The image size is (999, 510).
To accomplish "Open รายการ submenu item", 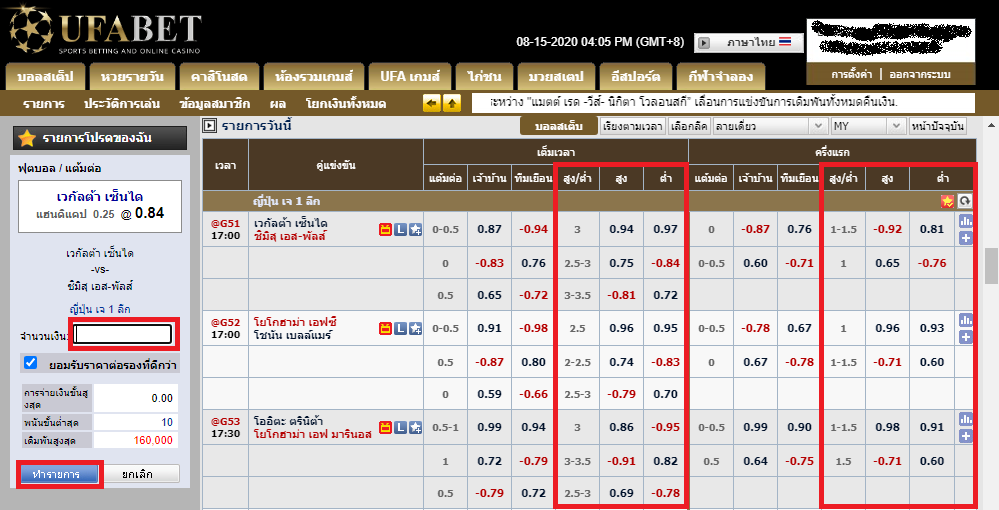I will [43, 104].
